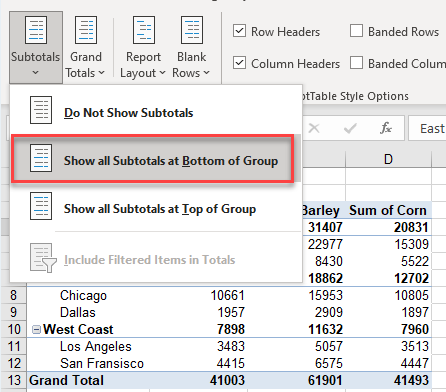446x392 pixels.
Task: Click the Subtotals at Top icon
Action: pos(41,206)
